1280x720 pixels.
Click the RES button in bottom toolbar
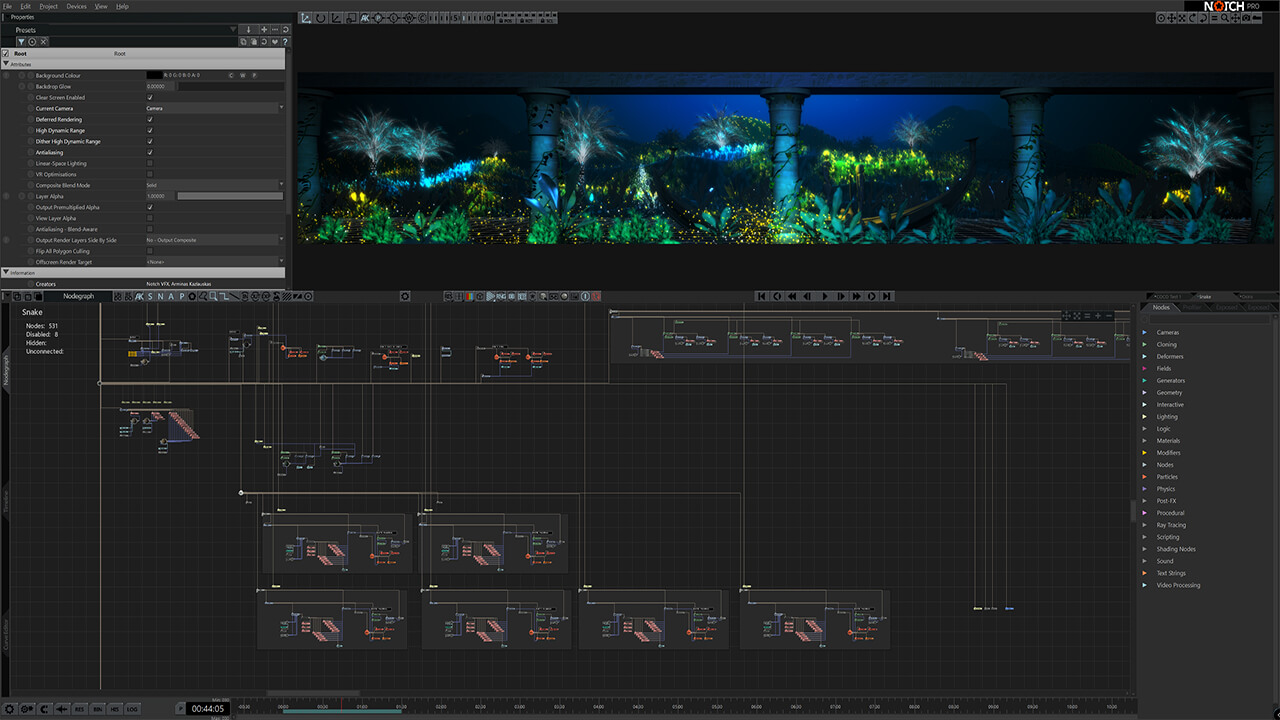point(80,709)
